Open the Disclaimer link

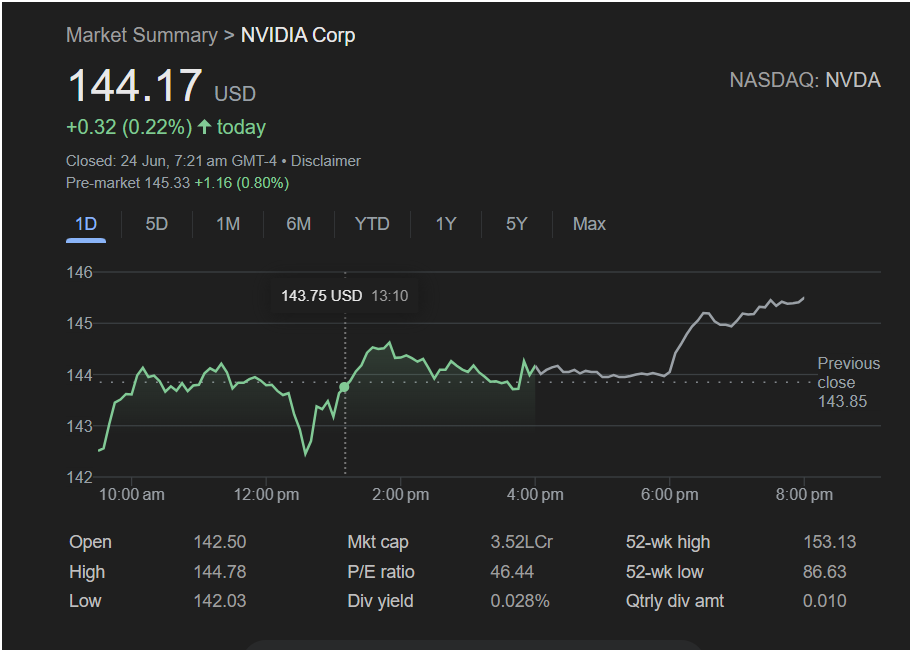(x=326, y=161)
